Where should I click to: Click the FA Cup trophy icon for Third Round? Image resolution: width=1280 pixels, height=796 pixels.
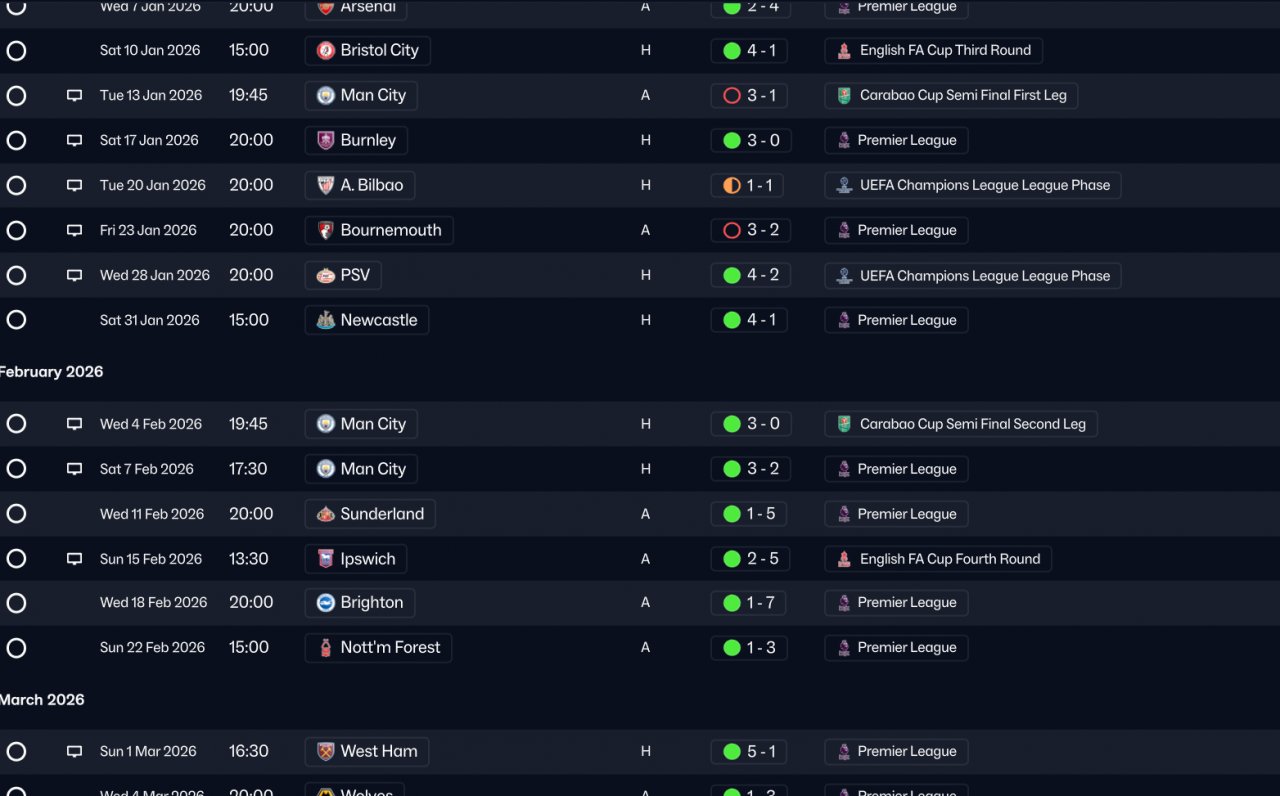pos(844,51)
